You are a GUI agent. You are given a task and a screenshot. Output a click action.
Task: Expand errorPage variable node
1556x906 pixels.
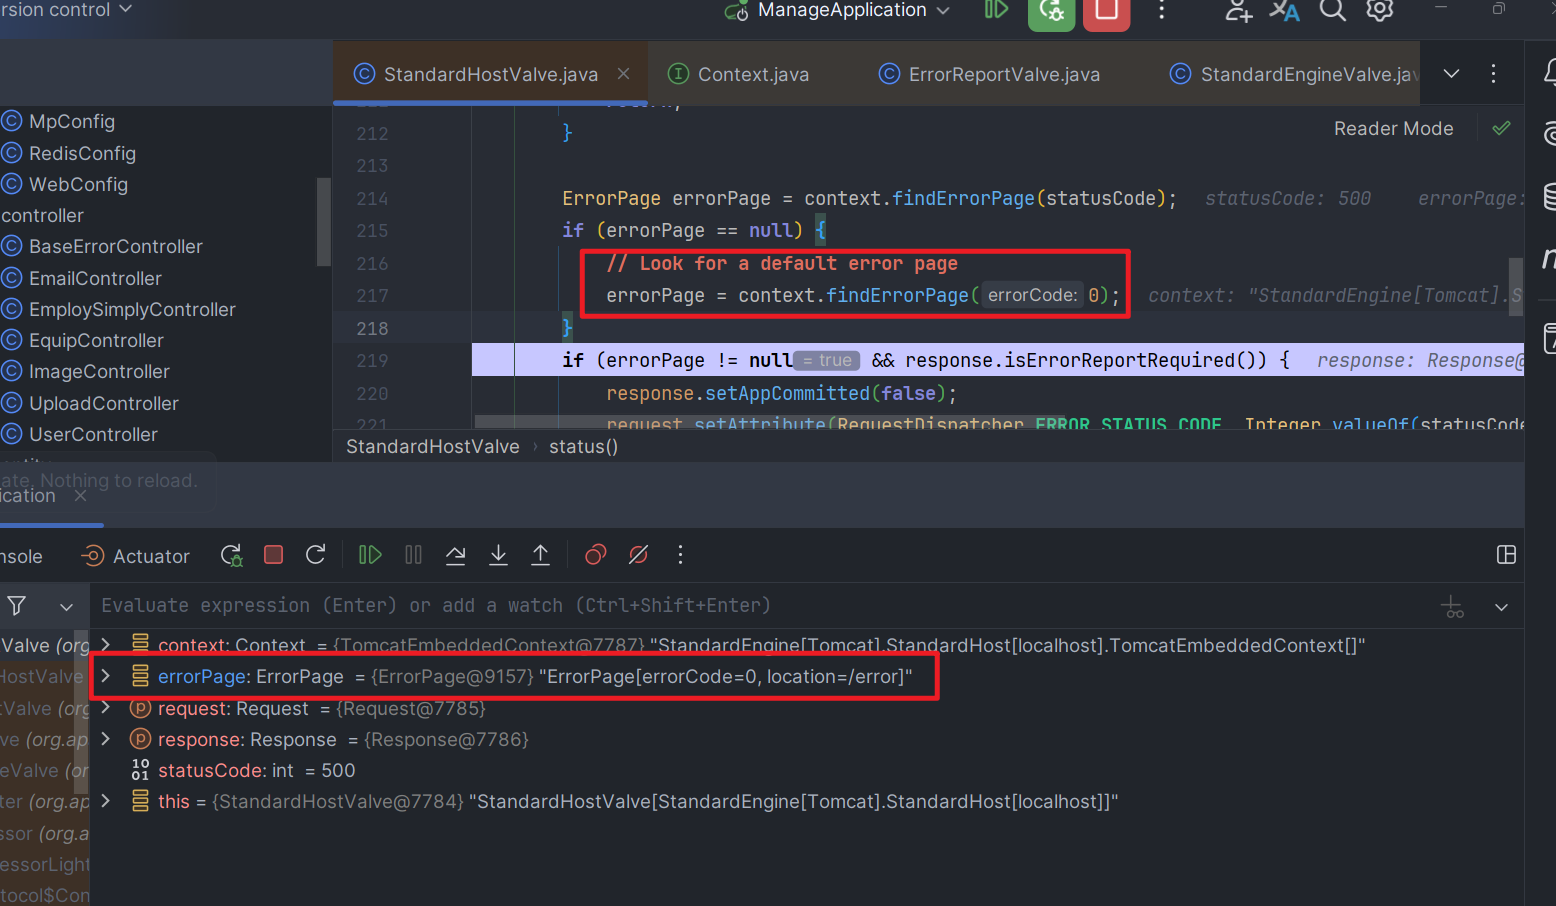(106, 677)
